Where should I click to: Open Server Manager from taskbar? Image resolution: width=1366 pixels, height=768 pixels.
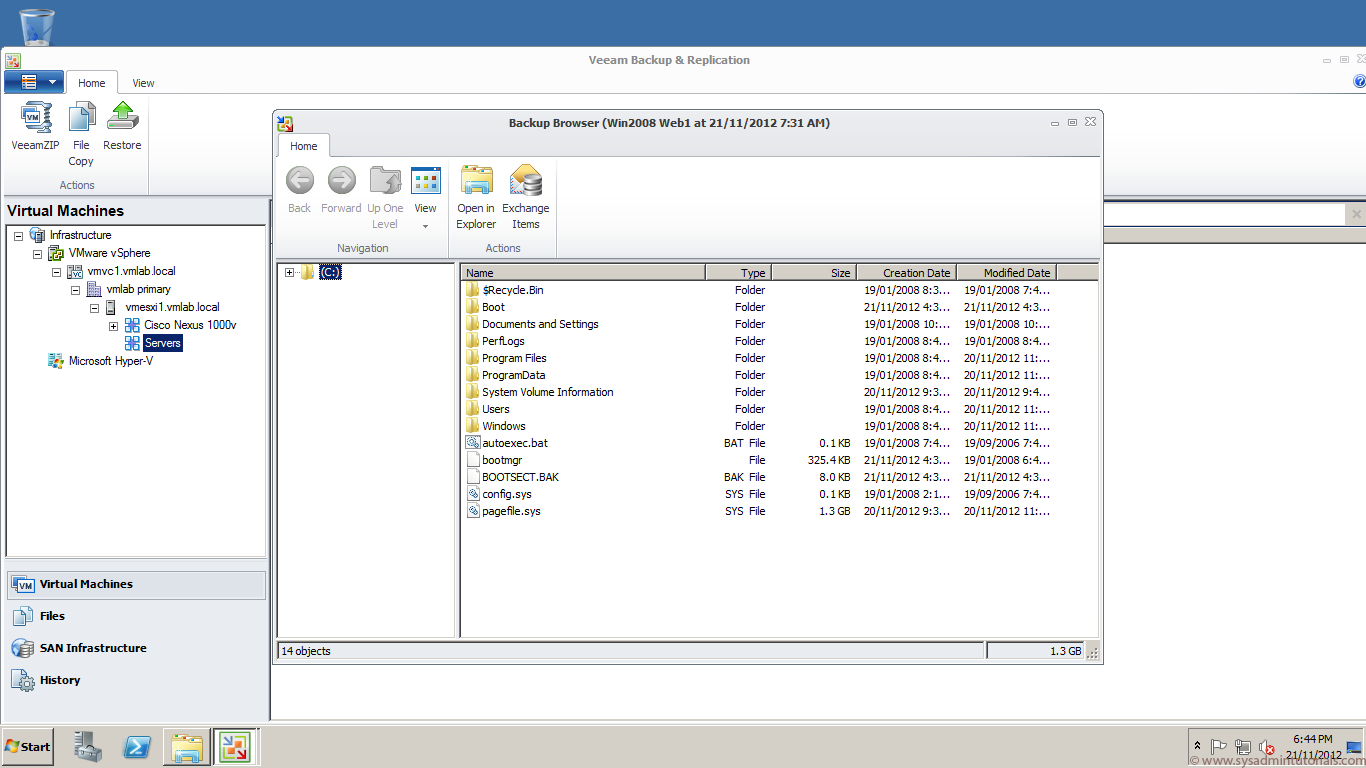pyautogui.click(x=88, y=746)
